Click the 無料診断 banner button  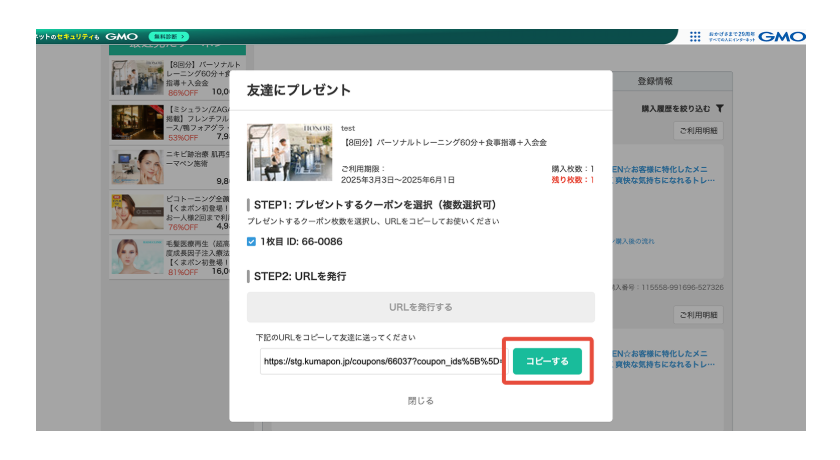click(168, 36)
